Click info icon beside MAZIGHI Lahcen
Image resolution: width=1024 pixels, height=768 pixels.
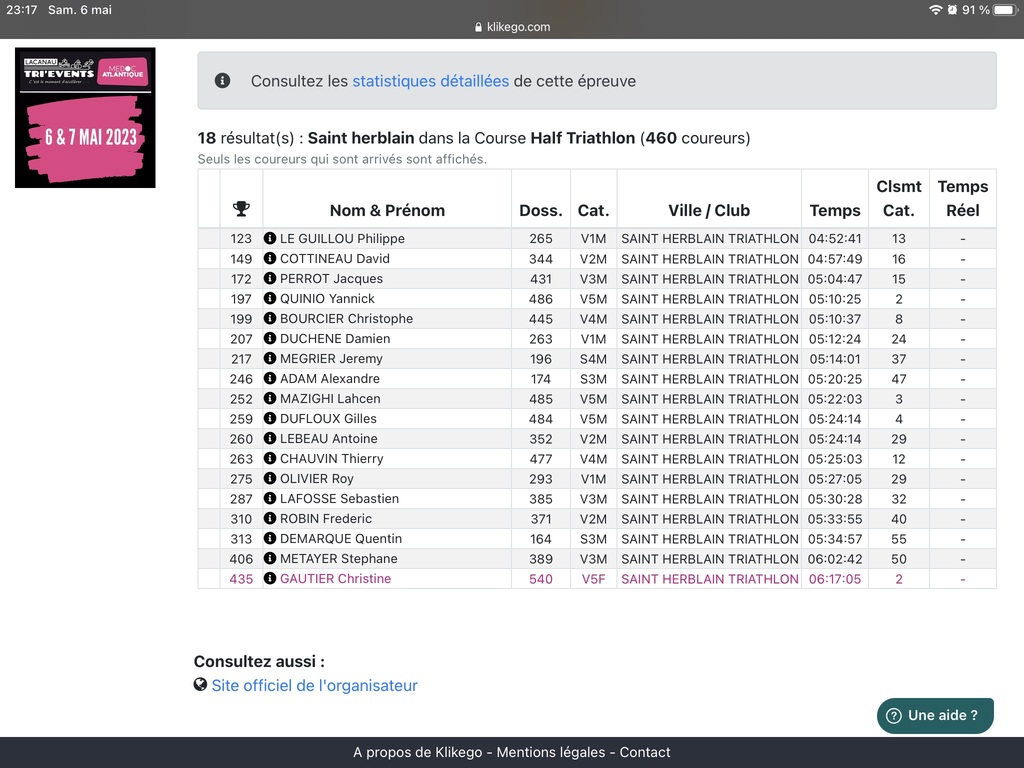click(x=270, y=399)
